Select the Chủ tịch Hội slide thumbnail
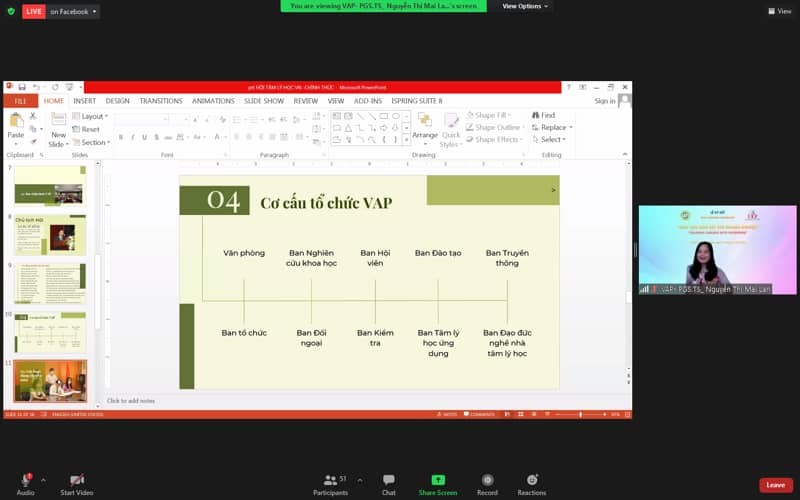The height and width of the screenshot is (500, 800). 50,235
